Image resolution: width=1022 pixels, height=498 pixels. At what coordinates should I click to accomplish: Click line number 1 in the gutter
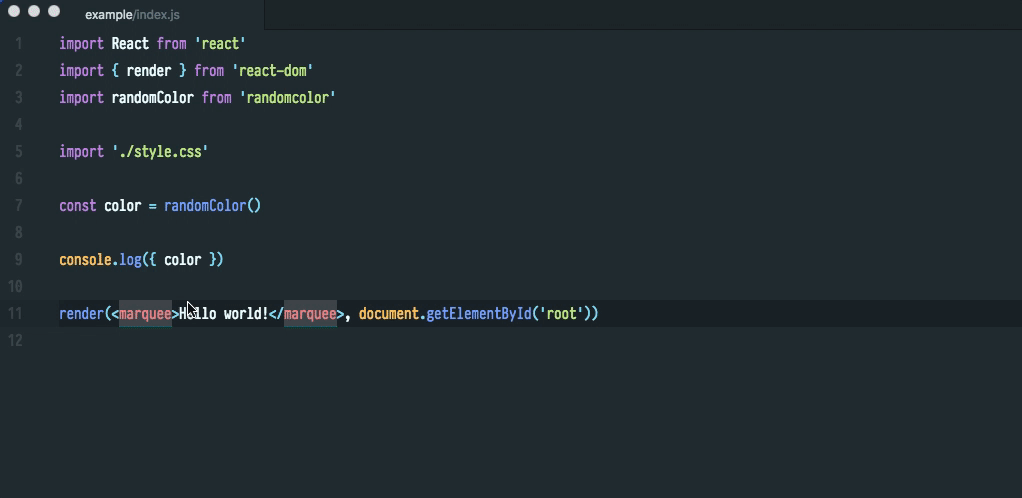tap(19, 44)
